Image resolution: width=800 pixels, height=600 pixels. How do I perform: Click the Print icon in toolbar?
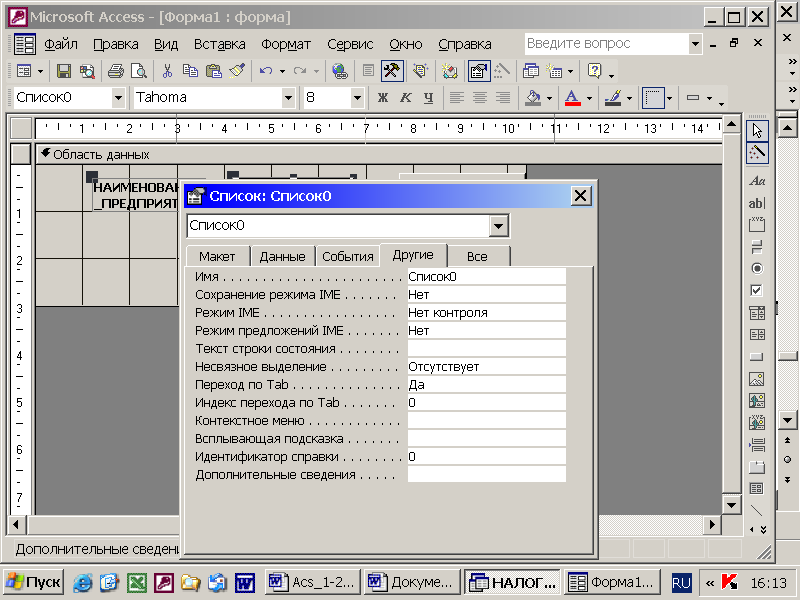(x=116, y=71)
